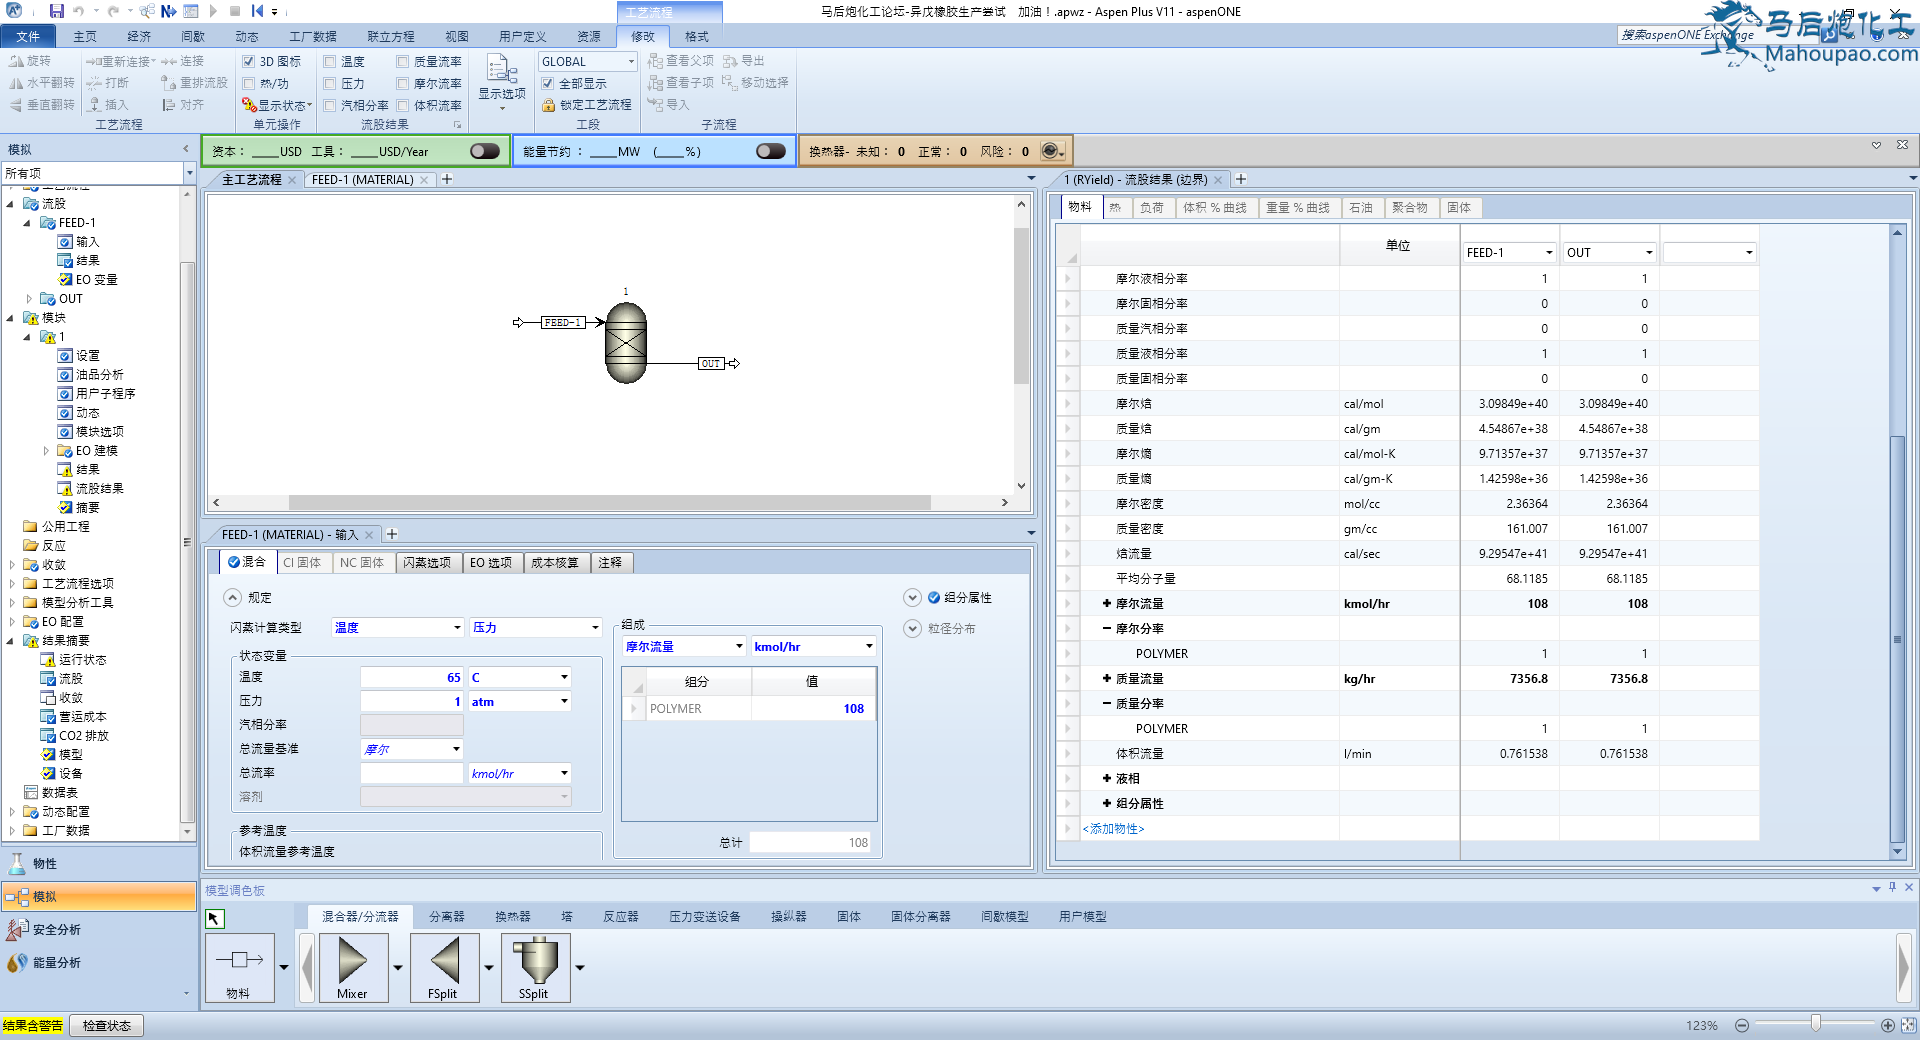Select the 换热器 palette tab
Viewport: 1920px width, 1040px height.
[x=512, y=917]
